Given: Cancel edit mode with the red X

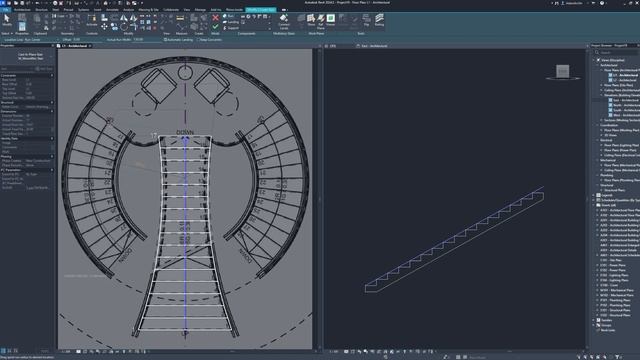Looking at the screenshot, I should [x=216, y=18].
